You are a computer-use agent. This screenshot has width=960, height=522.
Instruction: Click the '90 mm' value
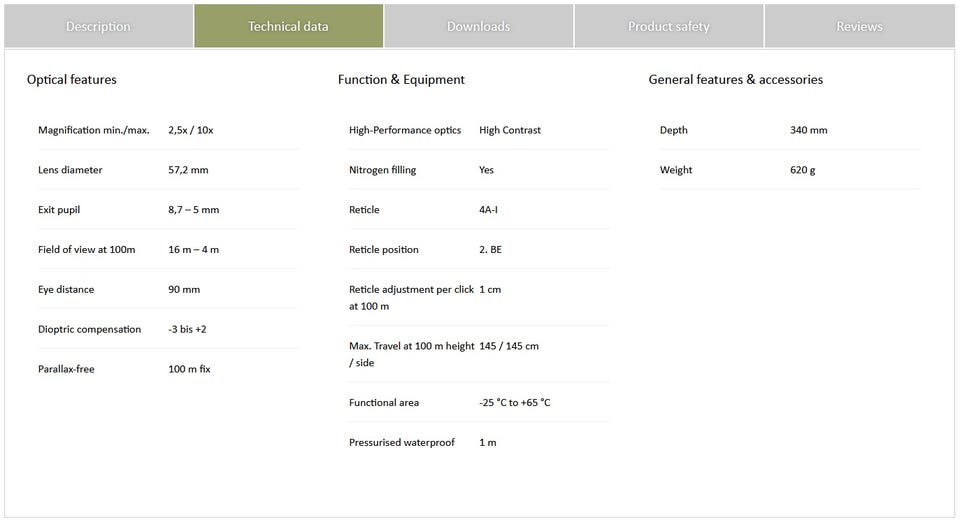(x=184, y=289)
